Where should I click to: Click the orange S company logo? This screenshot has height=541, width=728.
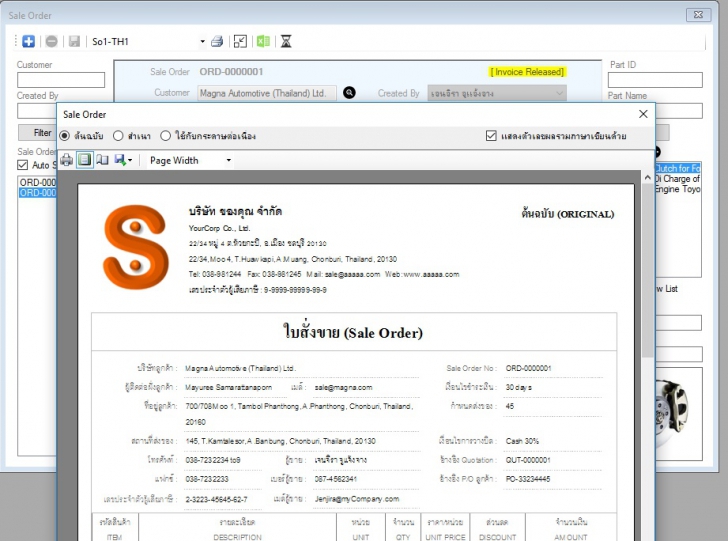[136, 248]
